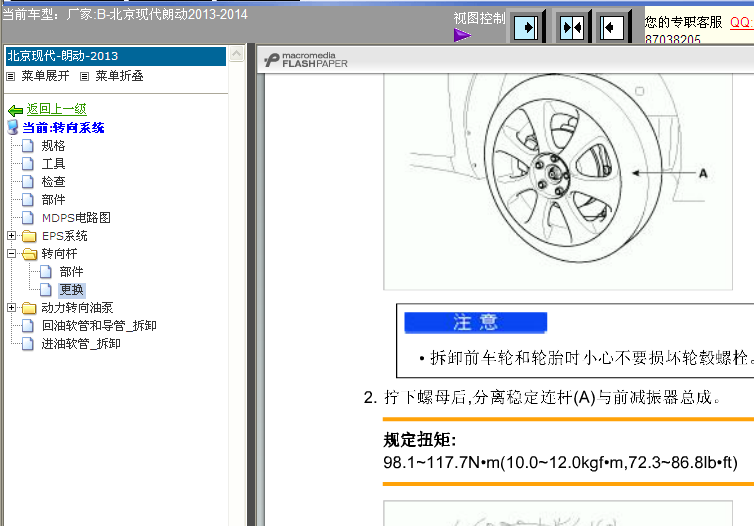The image size is (754, 526).
Task: Click the steering system icon next to 当前
Action: pos(13,127)
